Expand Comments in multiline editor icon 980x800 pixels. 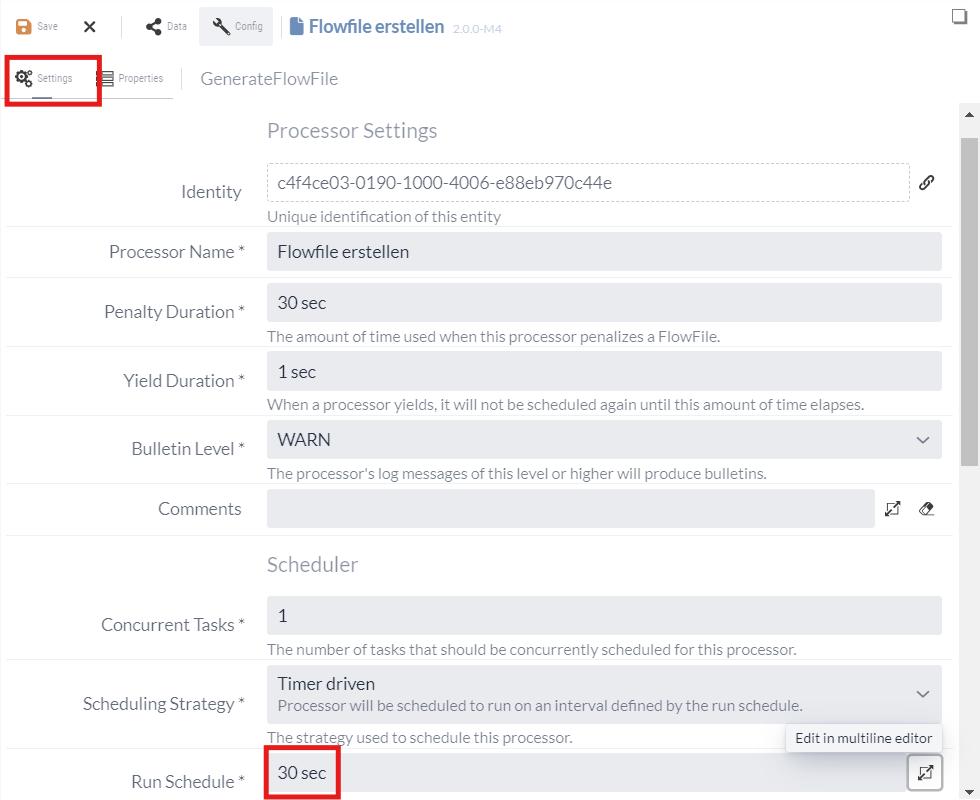pos(893,509)
